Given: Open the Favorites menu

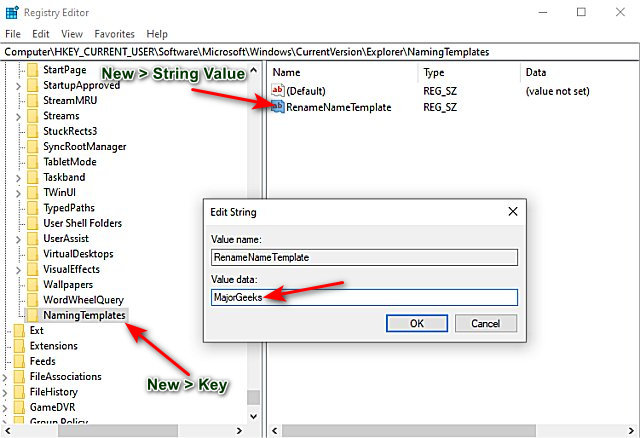Looking at the screenshot, I should (114, 34).
